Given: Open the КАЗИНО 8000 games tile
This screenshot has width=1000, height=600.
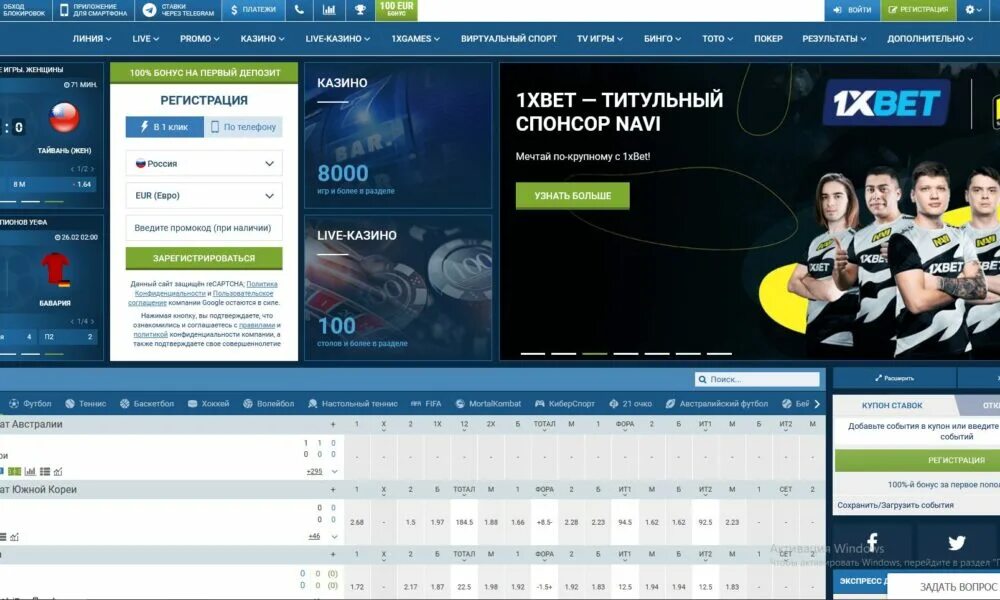Looking at the screenshot, I should pos(398,135).
